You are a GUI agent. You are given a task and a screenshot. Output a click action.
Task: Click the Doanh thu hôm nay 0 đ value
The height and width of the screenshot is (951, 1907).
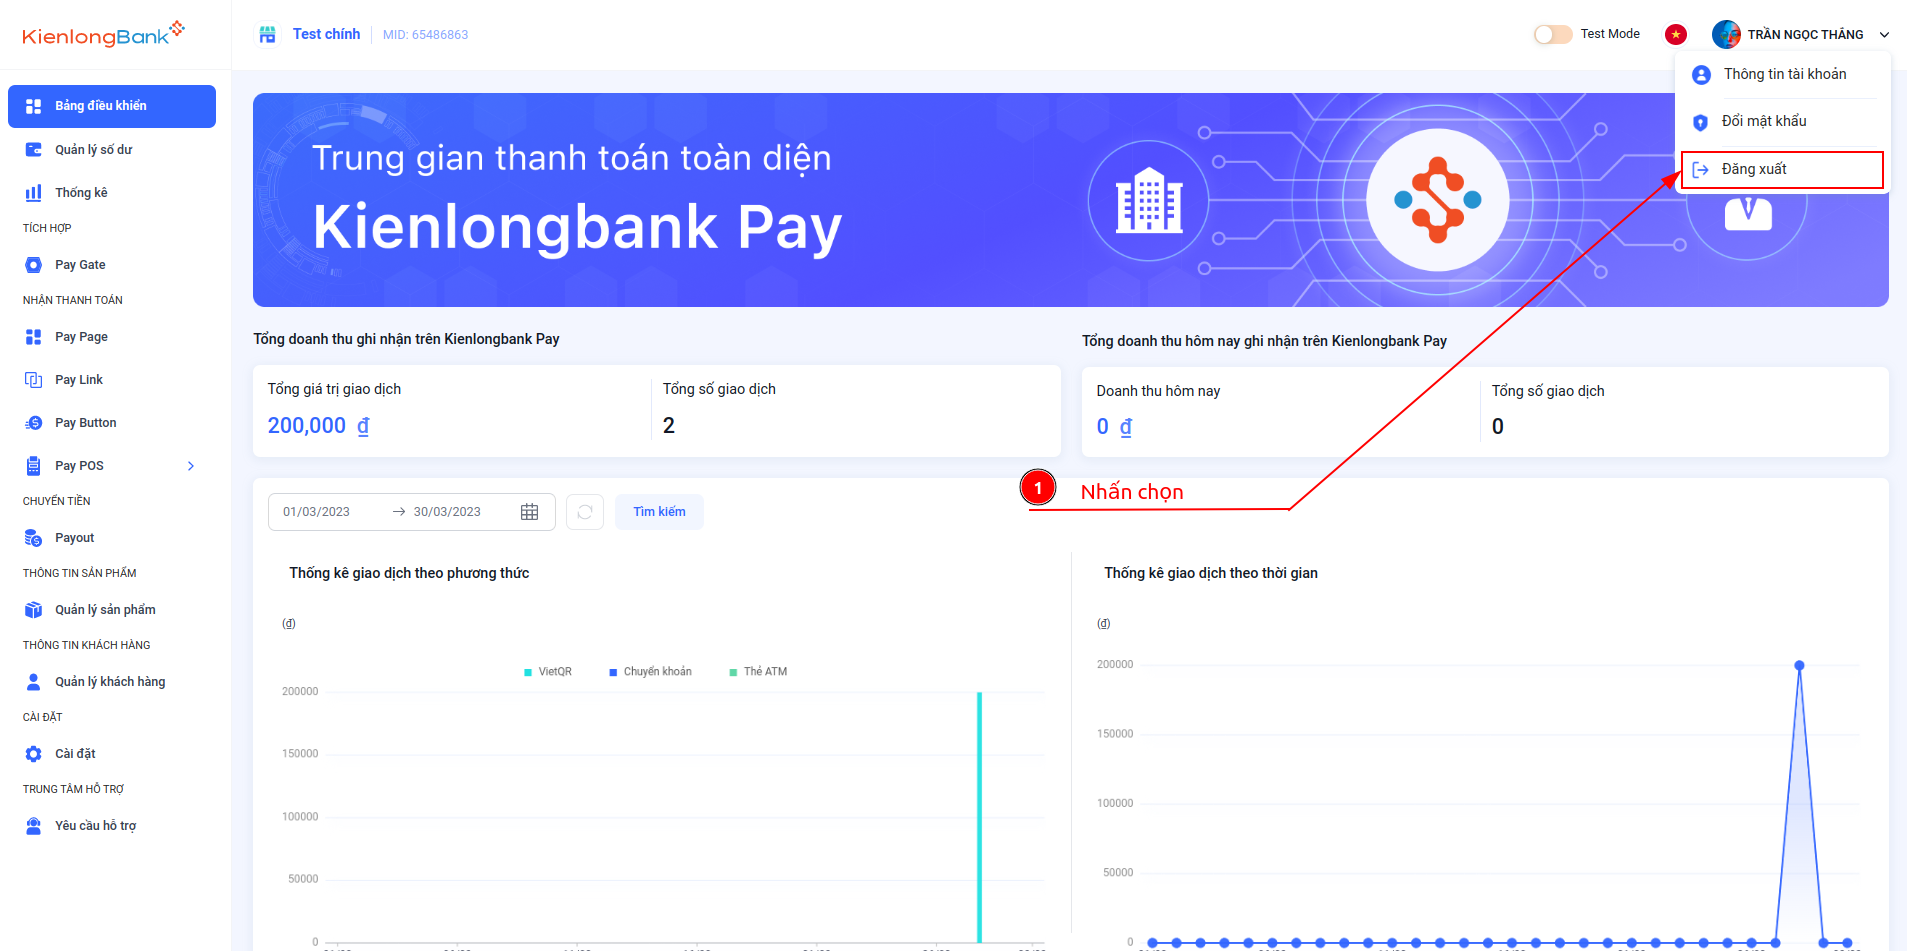tap(1114, 427)
